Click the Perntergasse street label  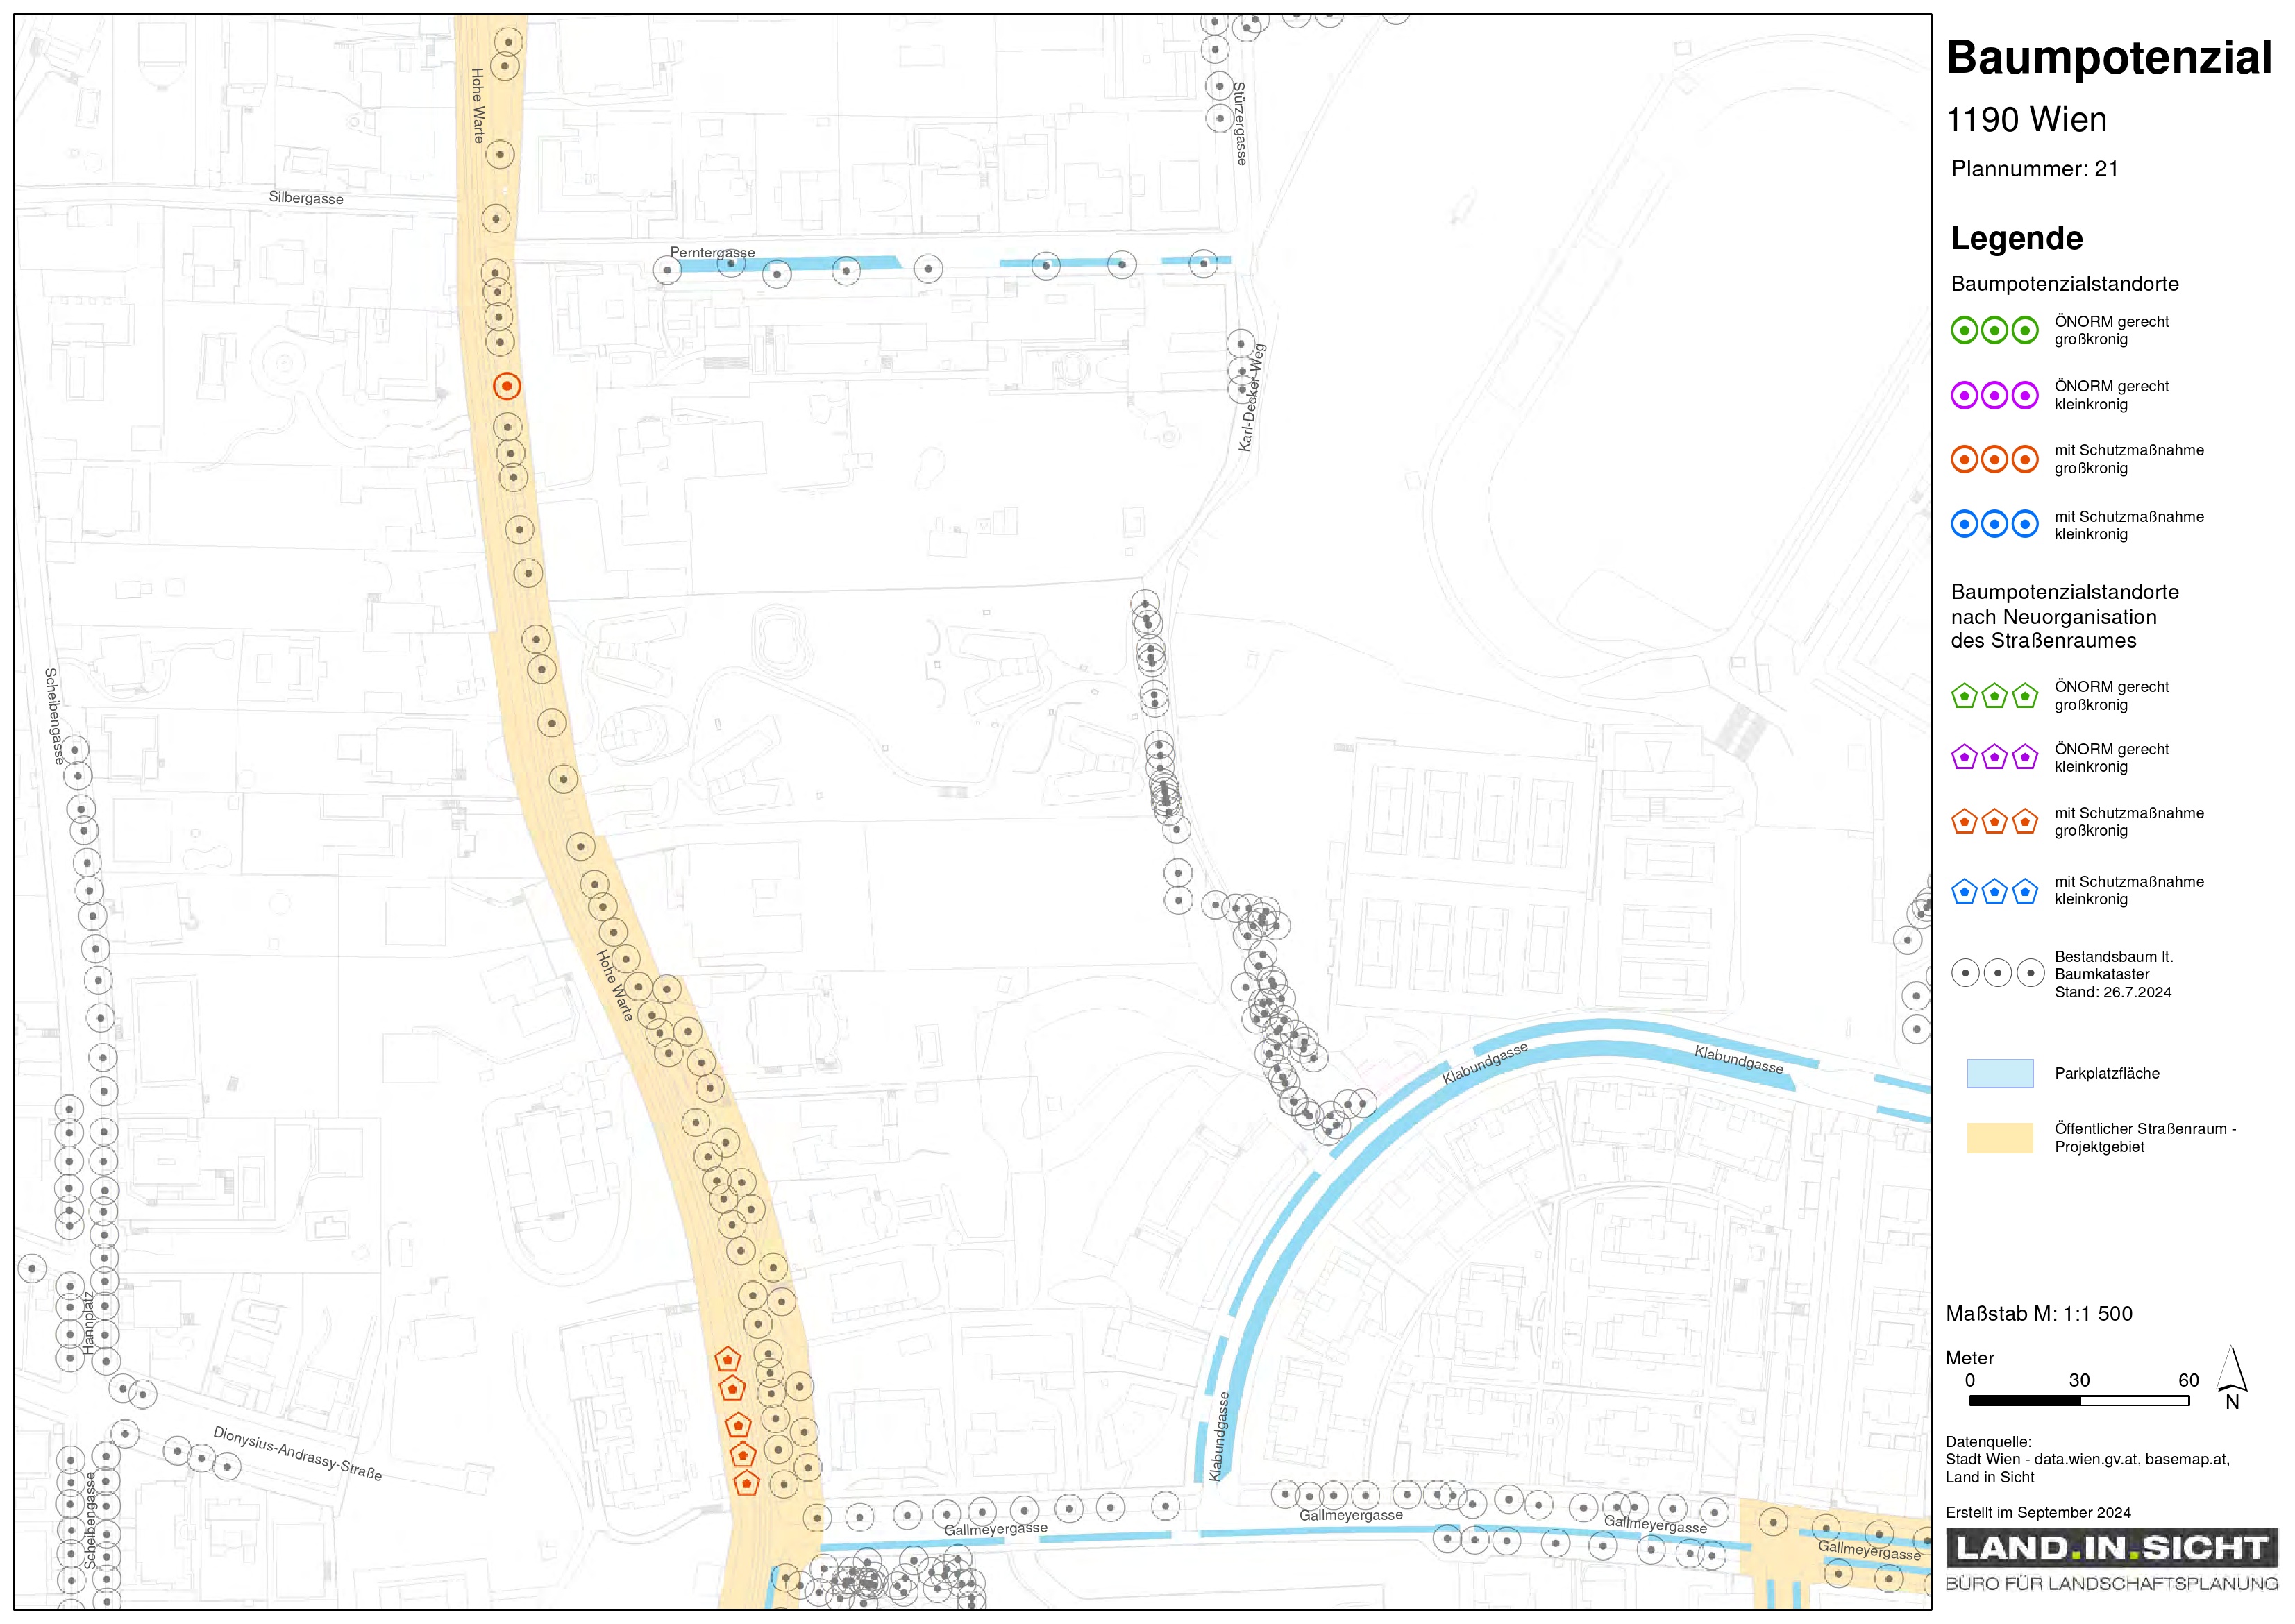pos(712,252)
